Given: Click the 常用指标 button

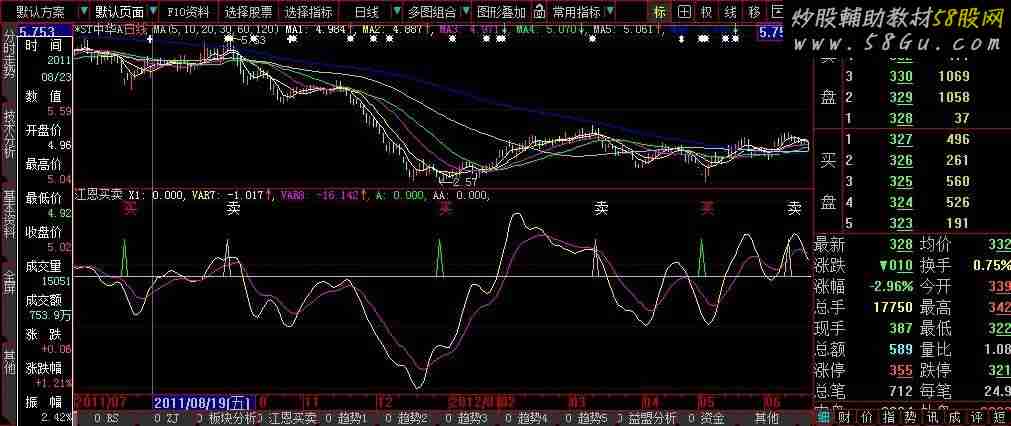Looking at the screenshot, I should click(576, 12).
